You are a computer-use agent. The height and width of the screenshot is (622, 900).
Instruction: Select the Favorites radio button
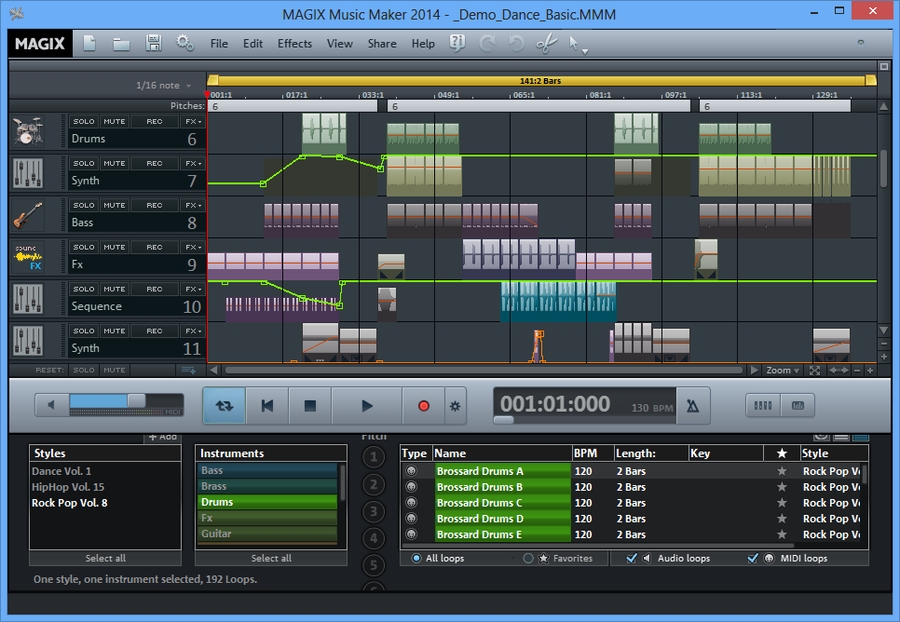530,559
